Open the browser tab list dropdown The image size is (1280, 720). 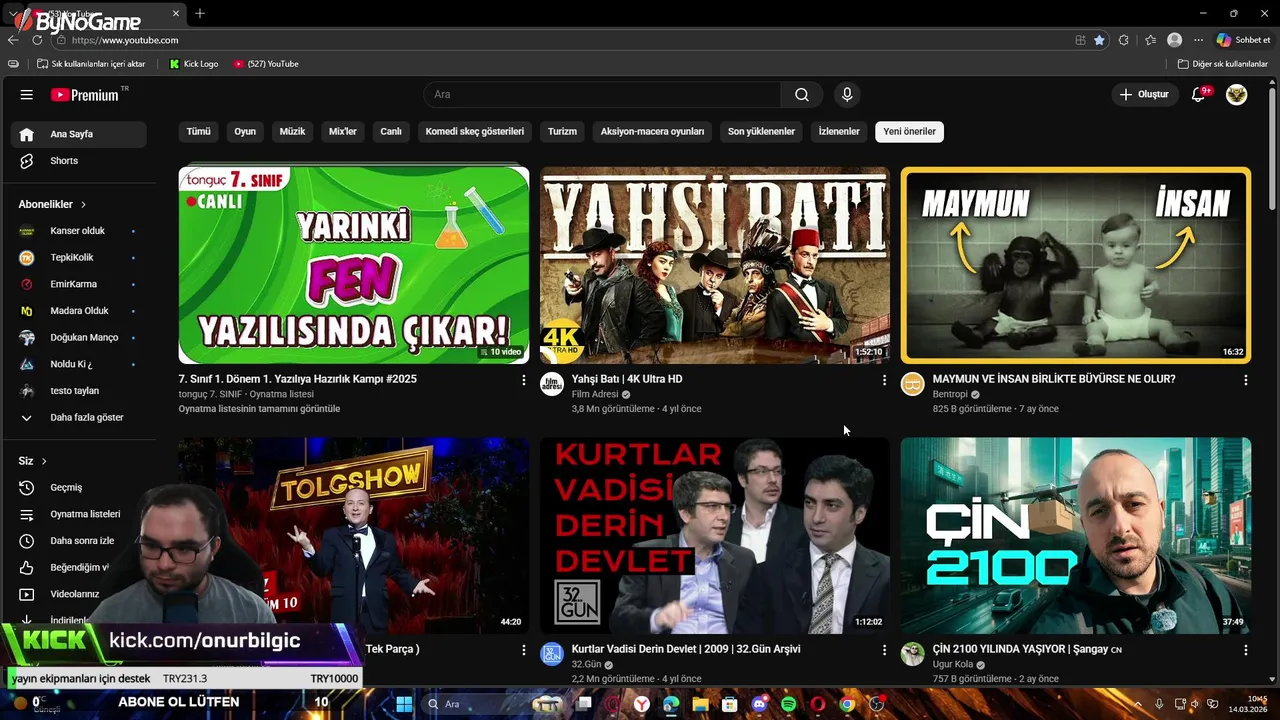[x=13, y=13]
